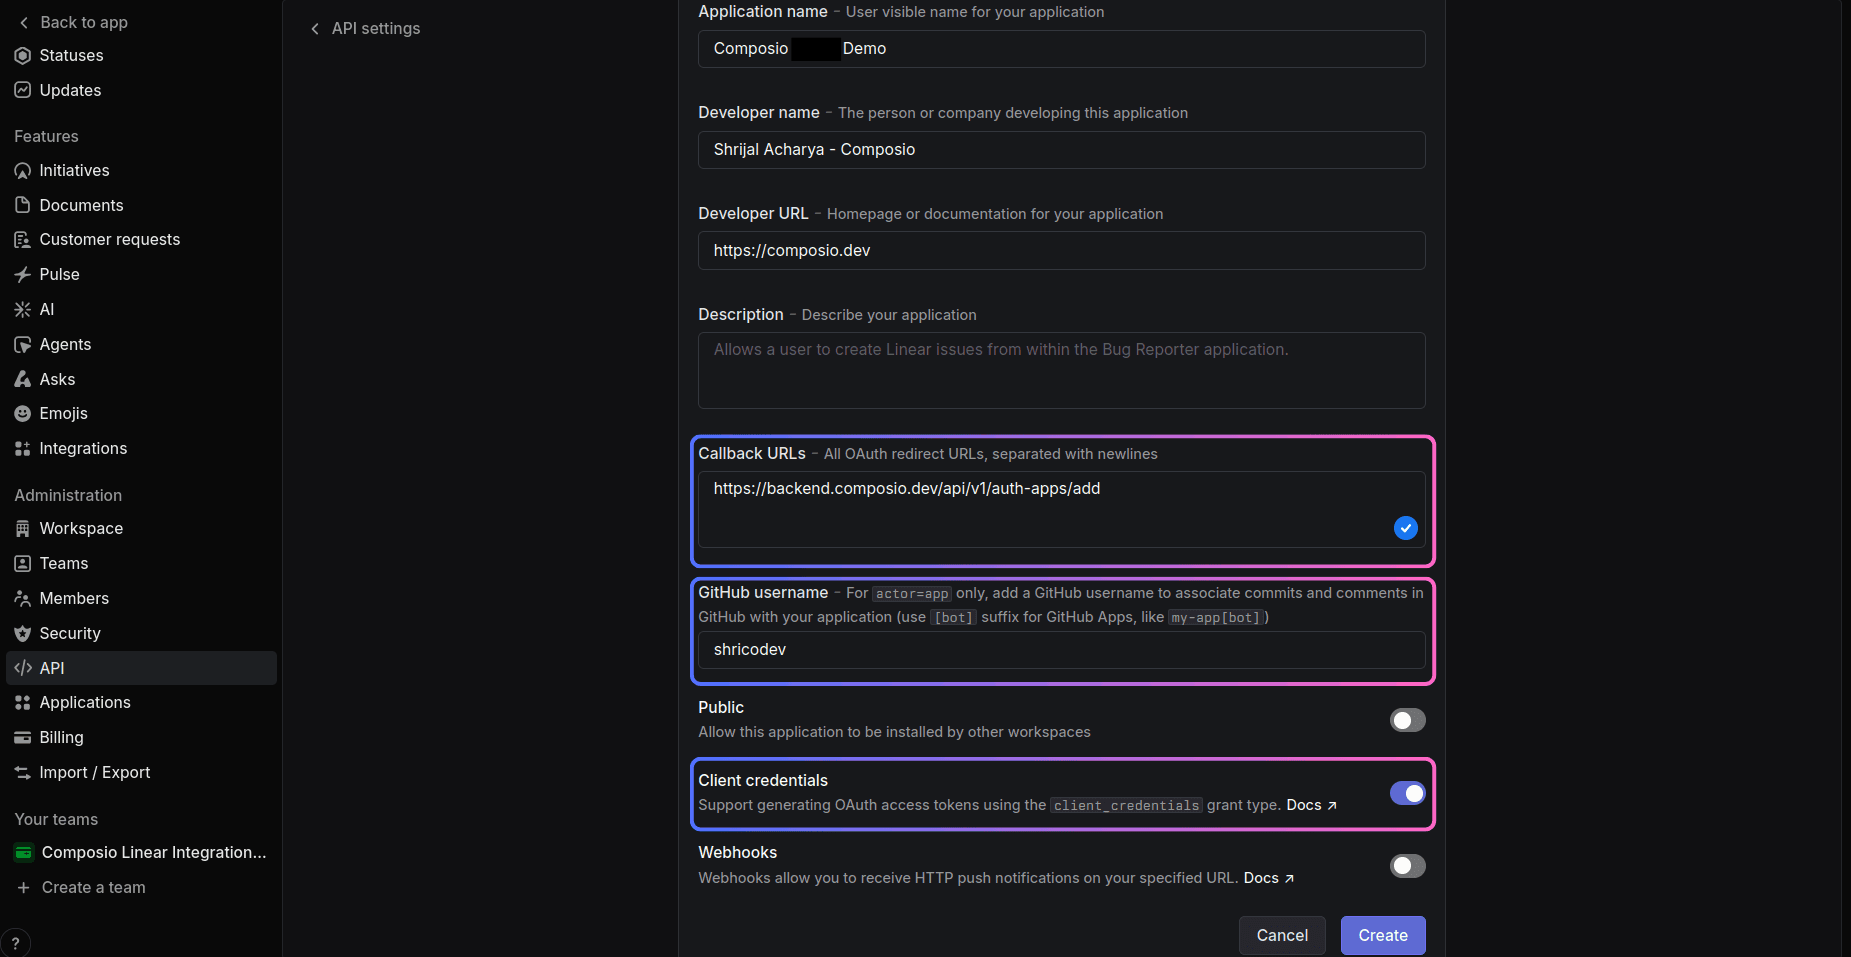
Task: Click the Agents sidebar icon
Action: tap(22, 344)
